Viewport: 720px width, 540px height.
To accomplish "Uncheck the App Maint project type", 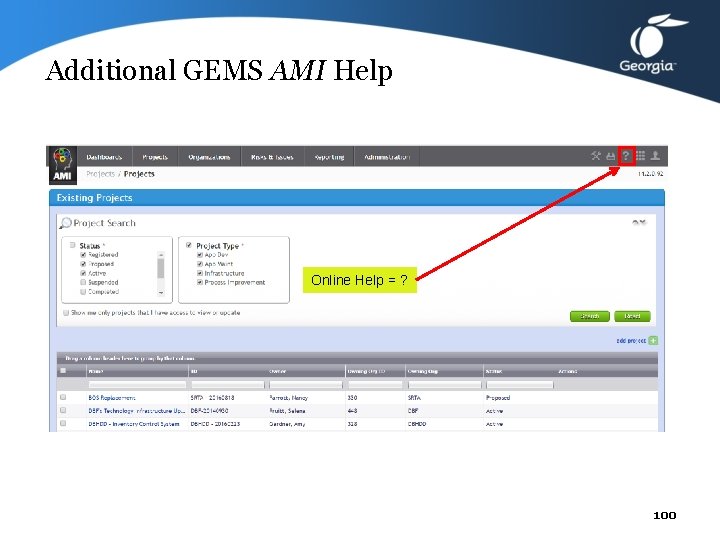I will [200, 264].
